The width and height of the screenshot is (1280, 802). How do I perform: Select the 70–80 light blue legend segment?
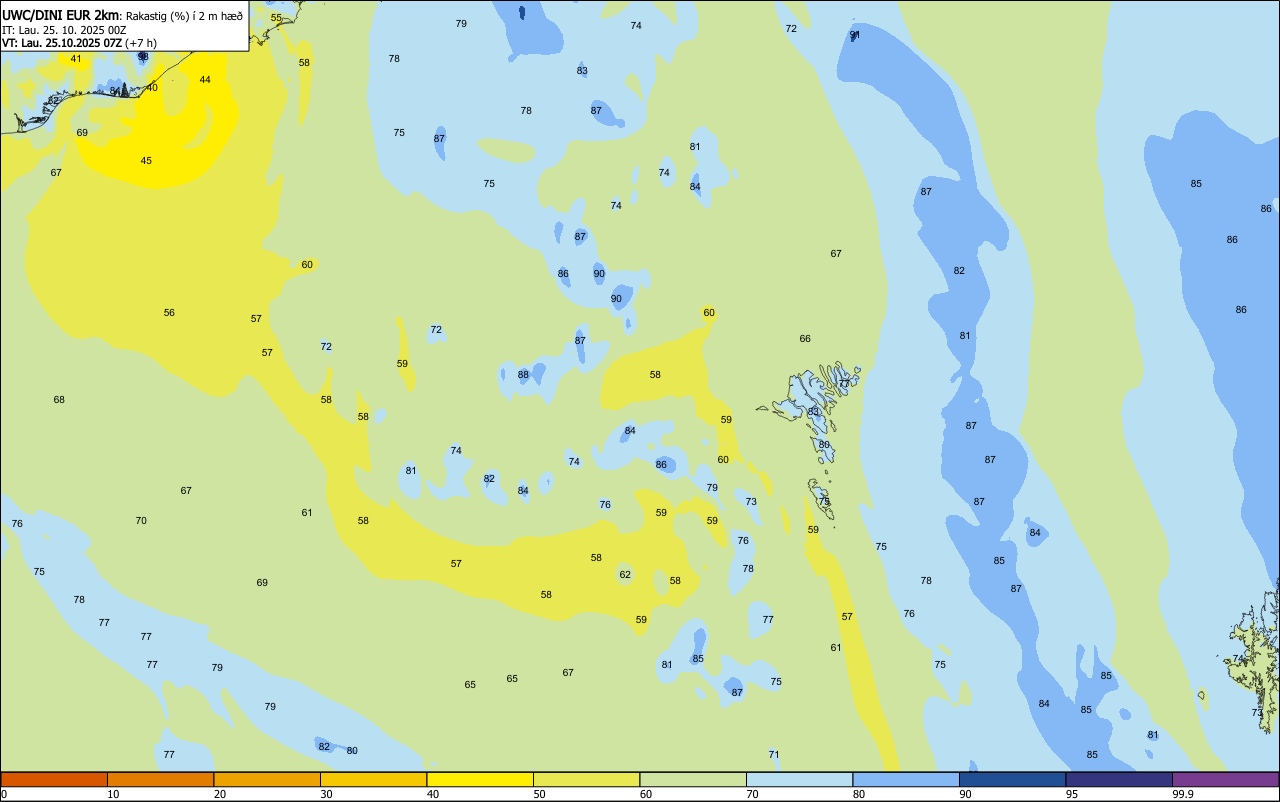tap(799, 779)
